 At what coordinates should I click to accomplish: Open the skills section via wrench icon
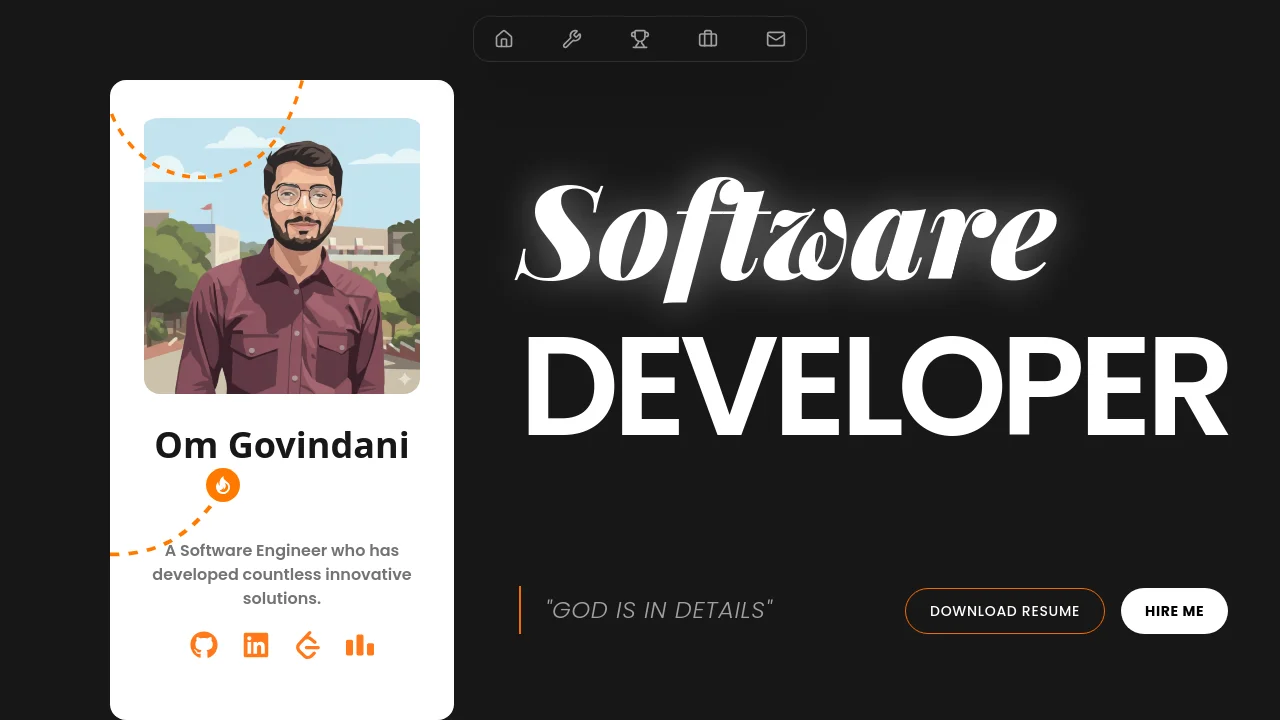[x=572, y=39]
